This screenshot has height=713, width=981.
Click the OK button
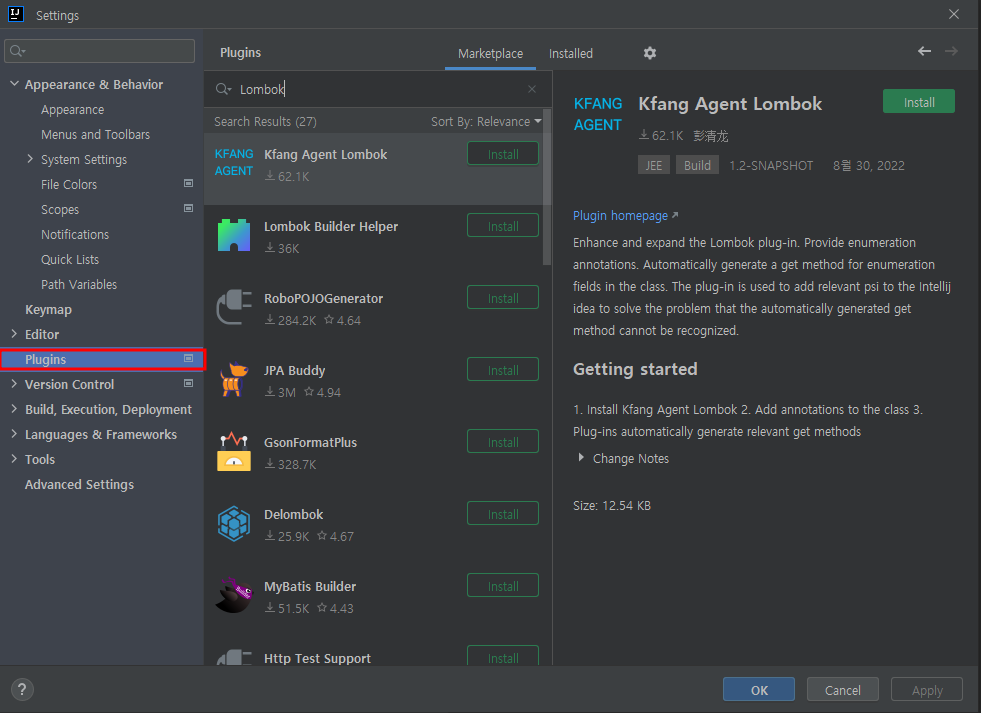[759, 689]
